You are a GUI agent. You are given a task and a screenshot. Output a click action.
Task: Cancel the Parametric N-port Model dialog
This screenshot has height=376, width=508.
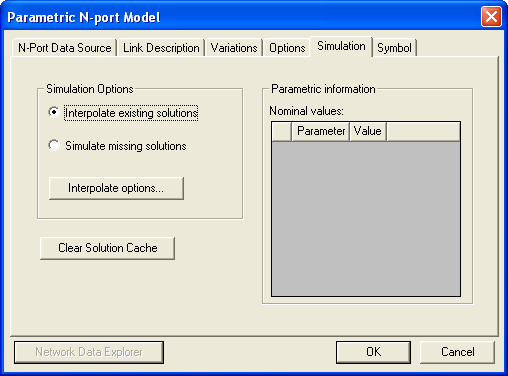[x=457, y=352]
